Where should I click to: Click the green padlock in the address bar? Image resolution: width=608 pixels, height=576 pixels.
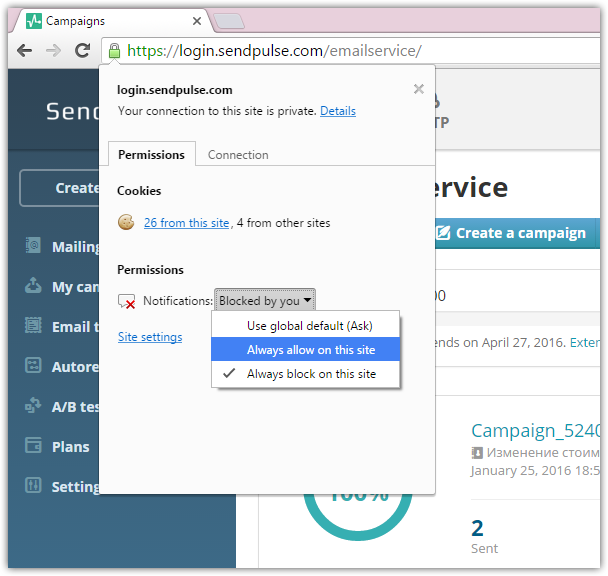point(114,51)
